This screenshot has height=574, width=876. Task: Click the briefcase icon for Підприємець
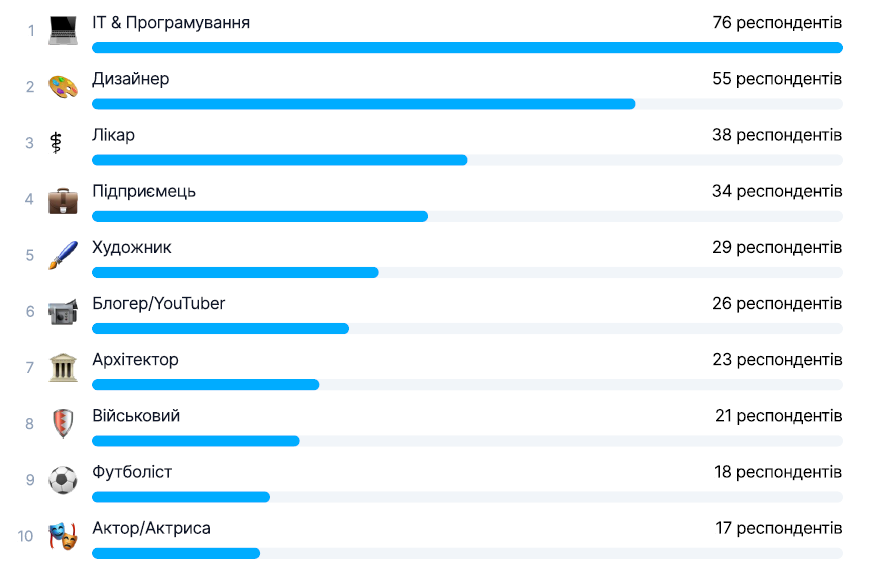(x=63, y=199)
